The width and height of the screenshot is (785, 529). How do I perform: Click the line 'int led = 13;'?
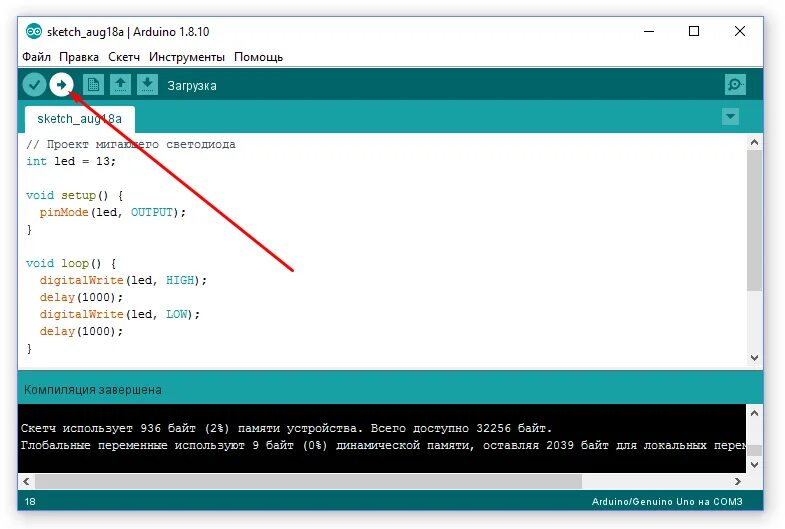click(71, 161)
